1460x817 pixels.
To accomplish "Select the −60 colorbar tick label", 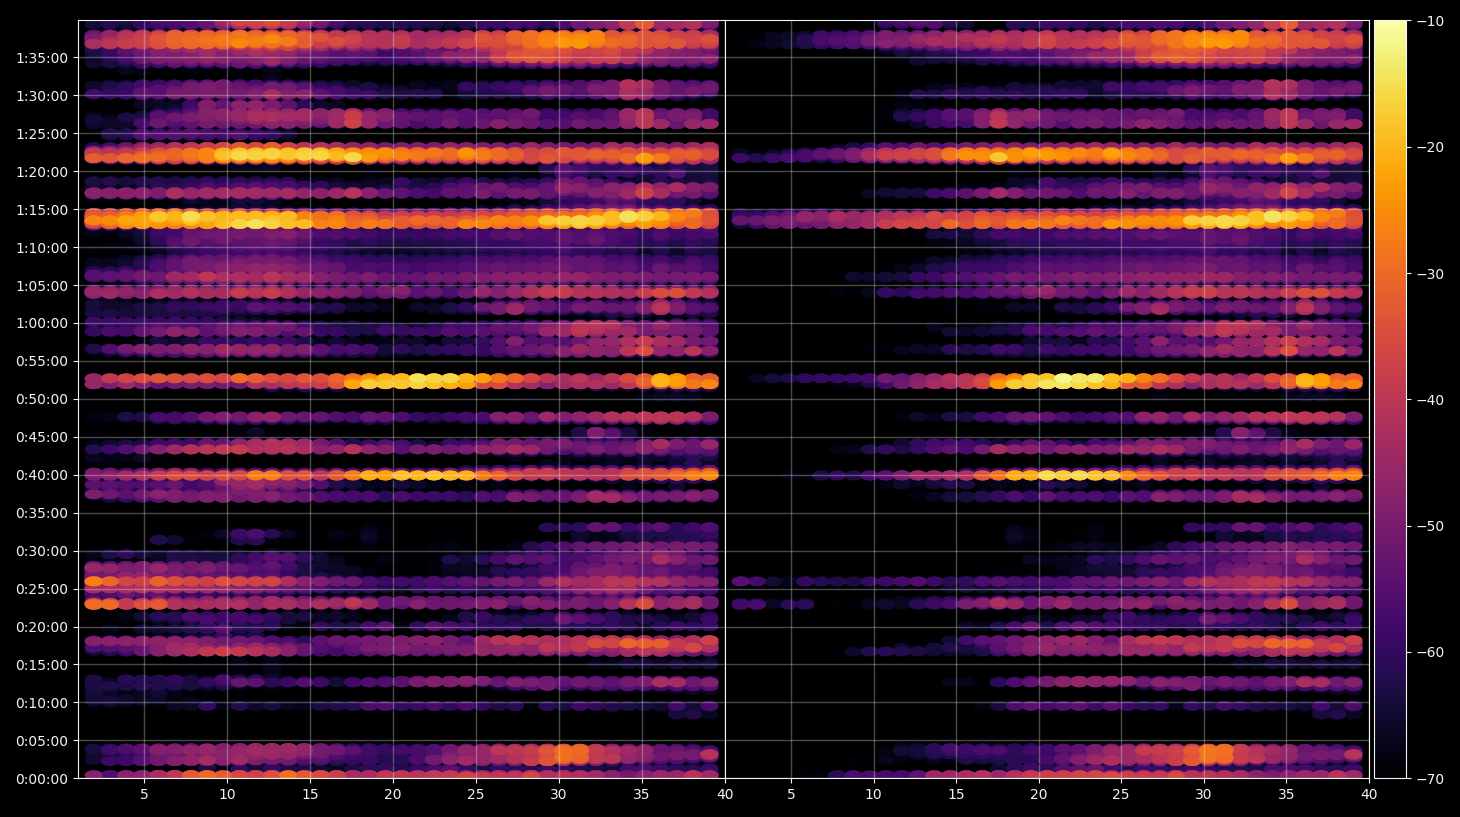I will [1431, 652].
